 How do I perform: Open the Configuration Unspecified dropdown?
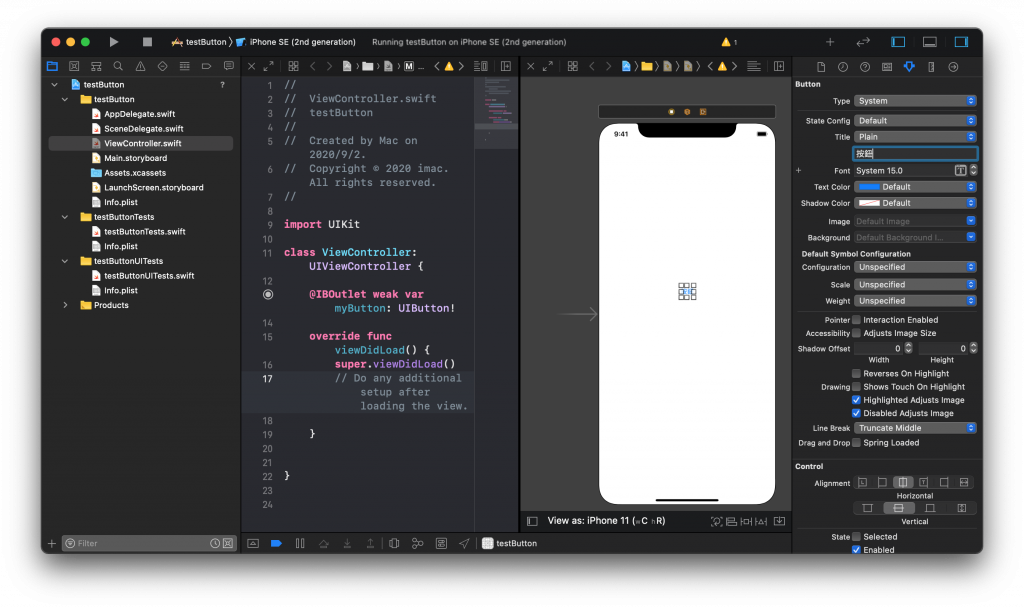pyautogui.click(x=916, y=267)
